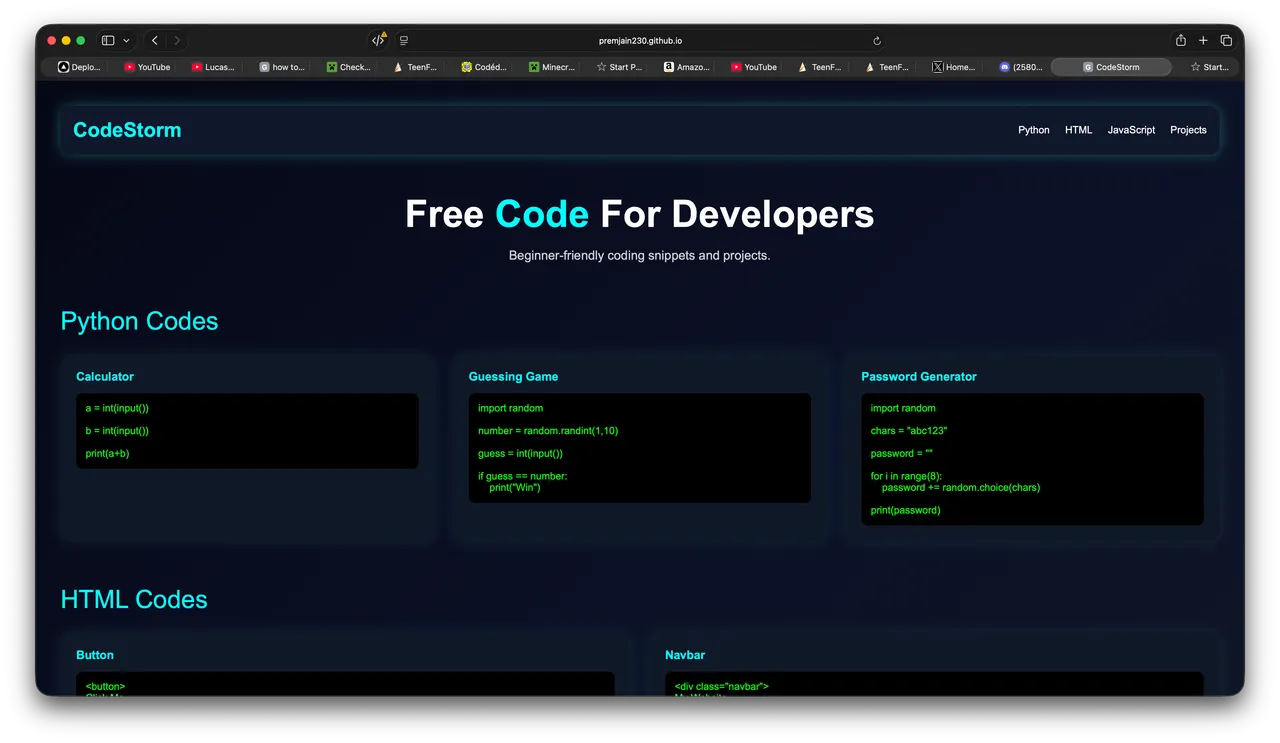Click the "for i in range(8):" line

pos(906,476)
